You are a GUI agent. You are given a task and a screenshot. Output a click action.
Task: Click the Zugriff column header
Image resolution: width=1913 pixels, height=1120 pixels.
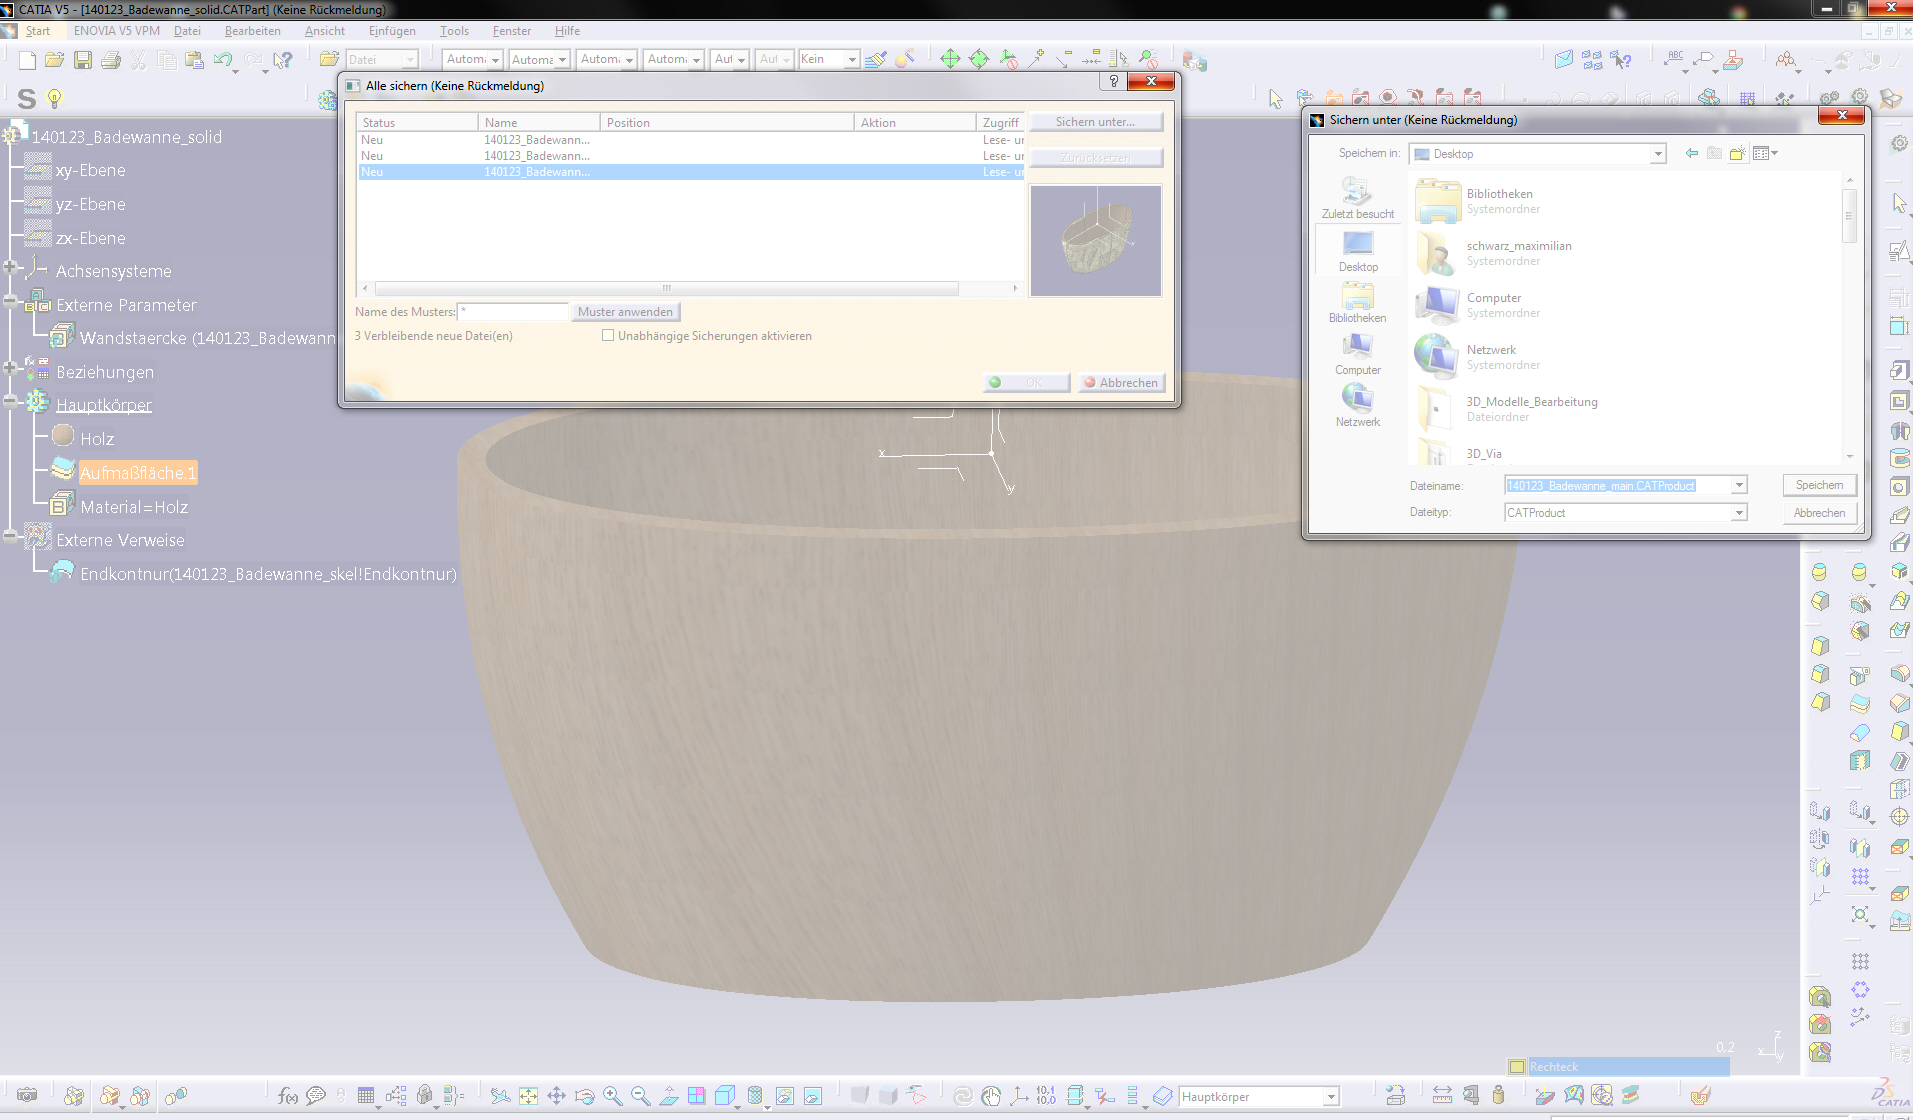click(x=1001, y=122)
